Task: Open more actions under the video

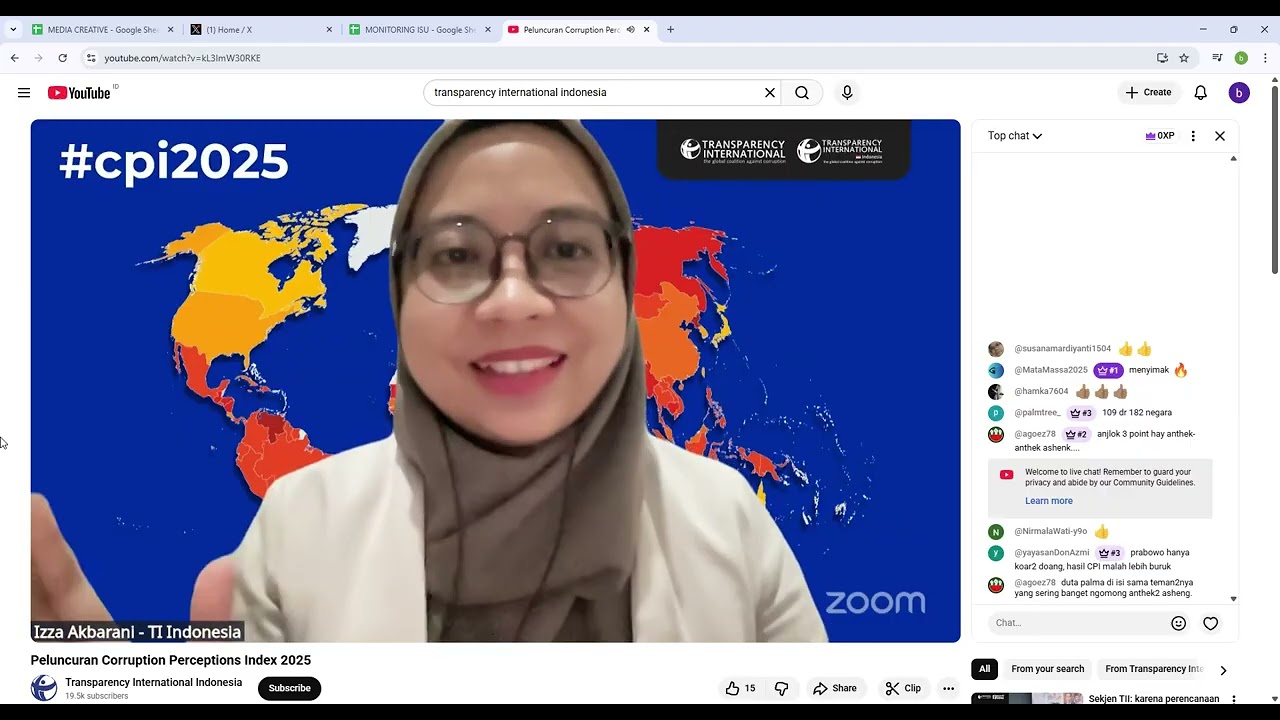Action: pos(948,688)
